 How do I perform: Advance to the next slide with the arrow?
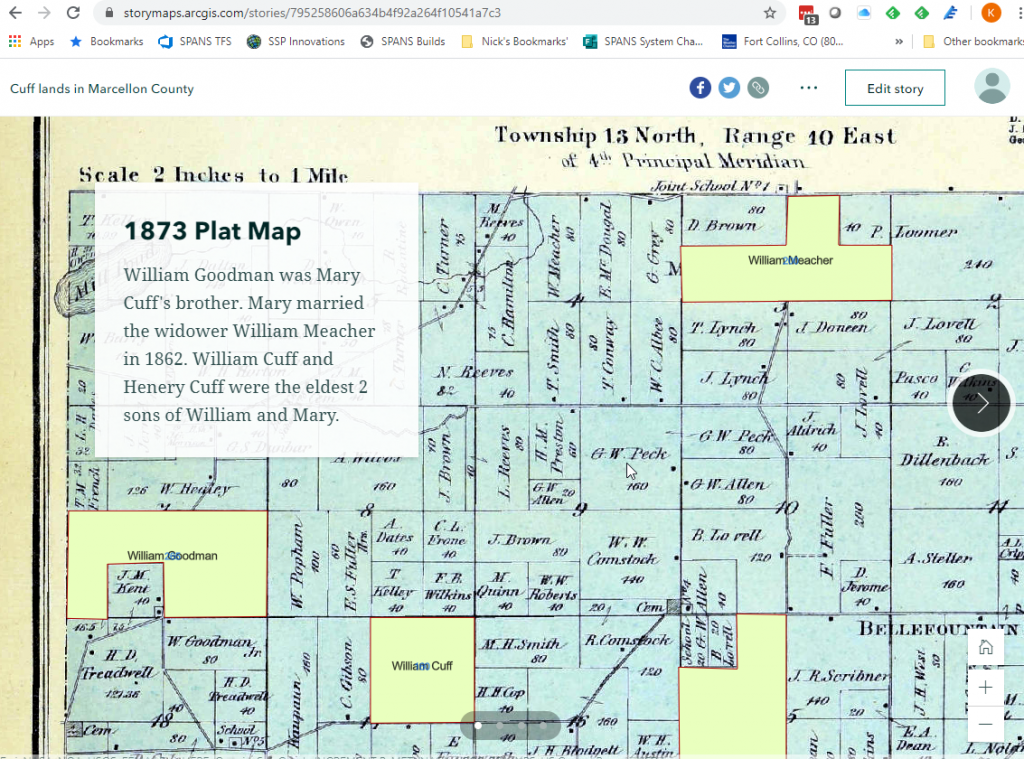(981, 403)
